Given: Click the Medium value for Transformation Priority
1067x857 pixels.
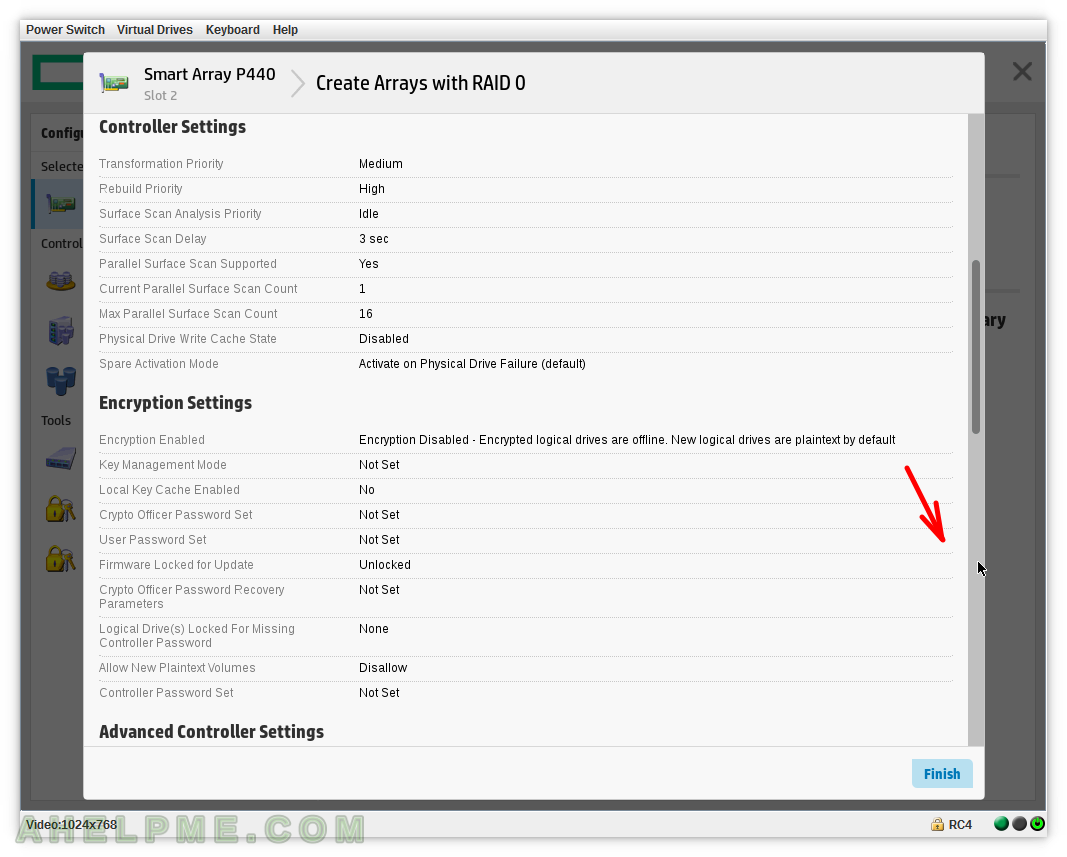Looking at the screenshot, I should pos(380,164).
